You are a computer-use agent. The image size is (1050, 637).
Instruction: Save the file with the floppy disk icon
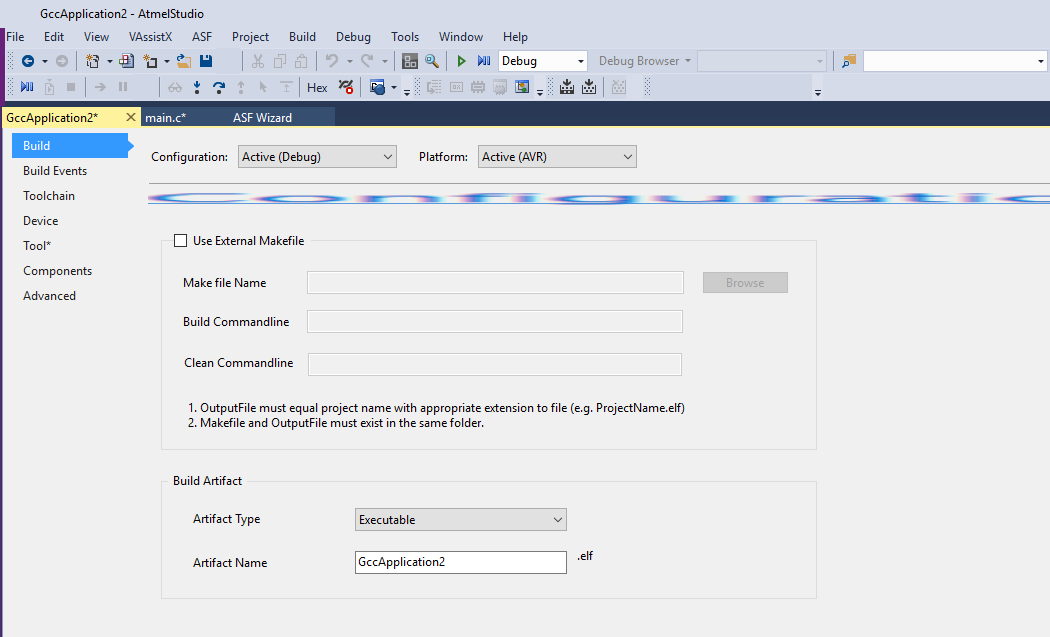[x=206, y=61]
